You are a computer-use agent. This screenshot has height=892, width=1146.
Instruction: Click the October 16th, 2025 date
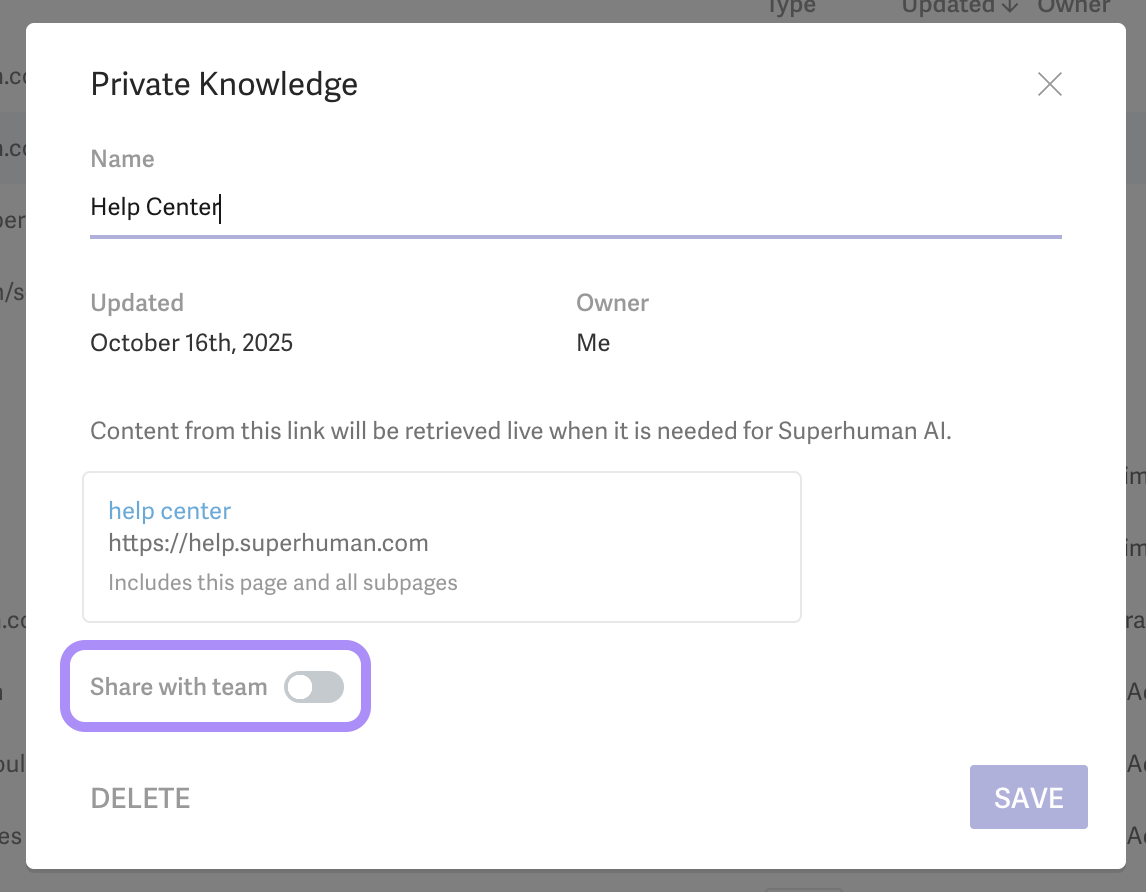pyautogui.click(x=191, y=343)
